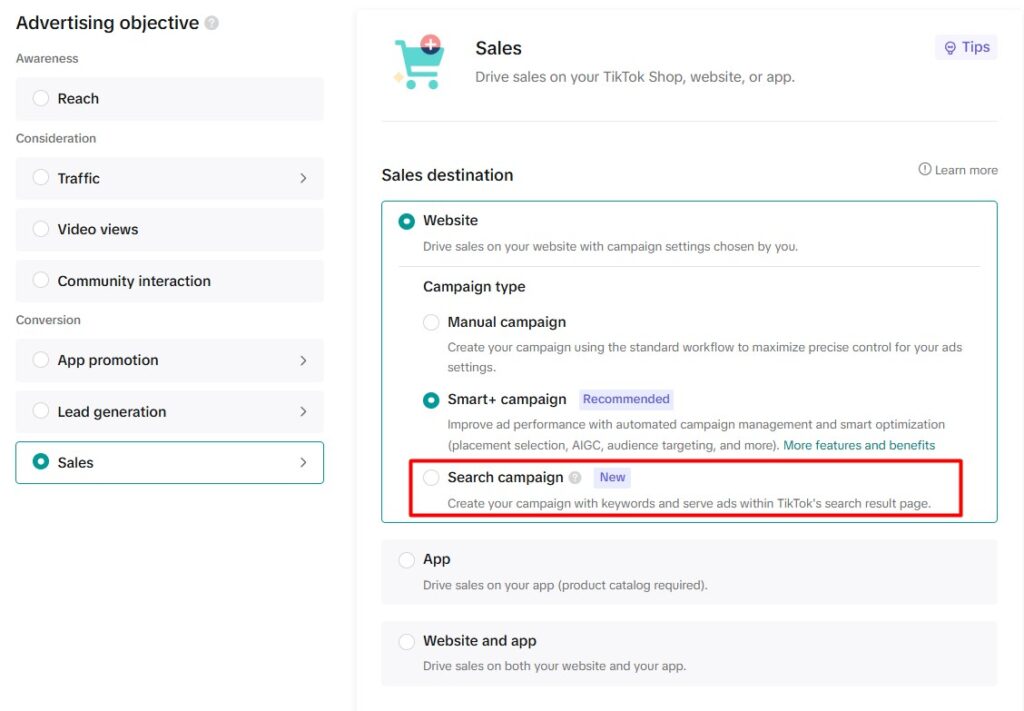Click the Website destination radio button
Viewport: 1024px width, 711px height.
[407, 221]
